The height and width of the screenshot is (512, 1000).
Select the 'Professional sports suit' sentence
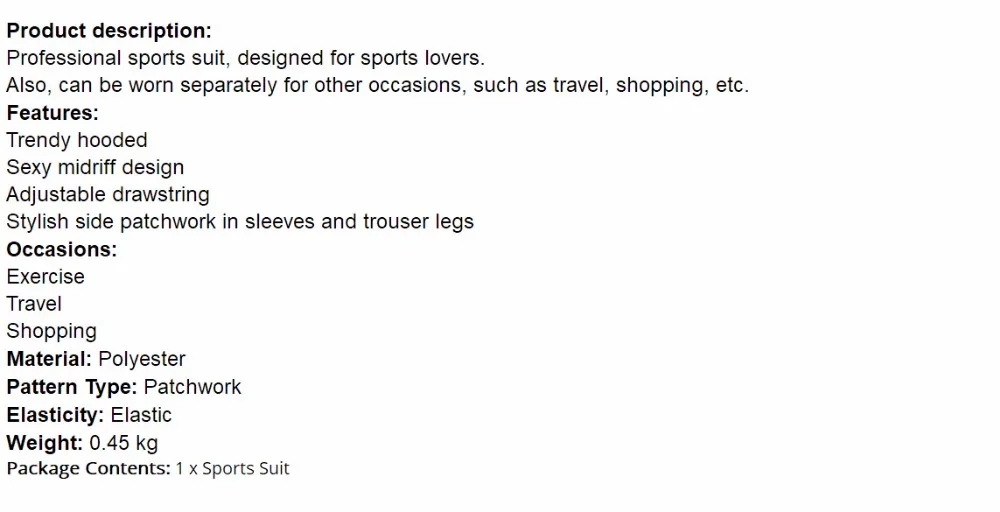246,58
